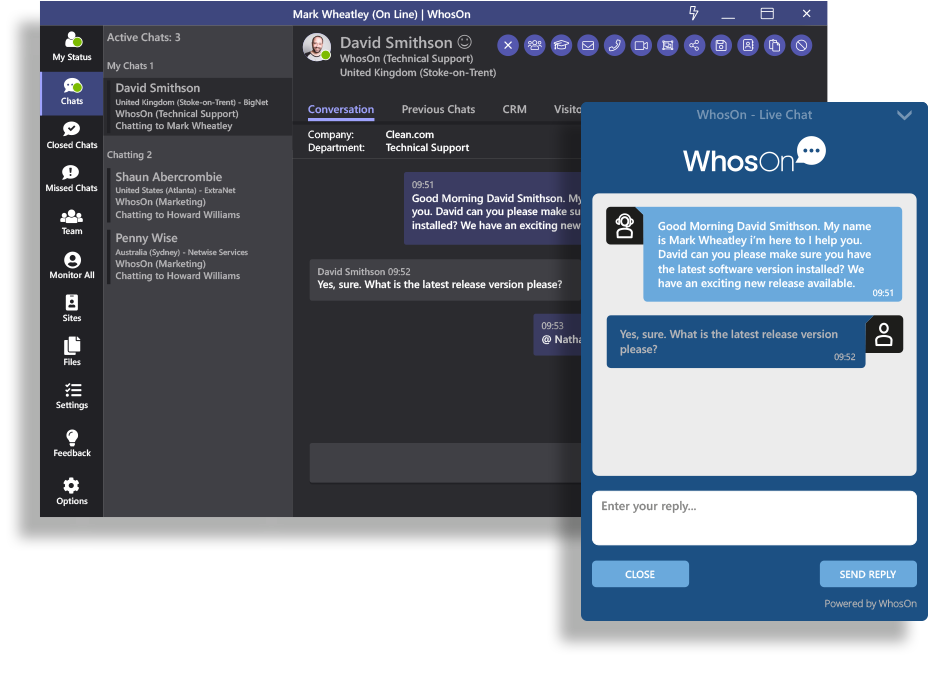The image size is (930, 675).
Task: Open Closed Chats in the sidebar
Action: [x=72, y=135]
